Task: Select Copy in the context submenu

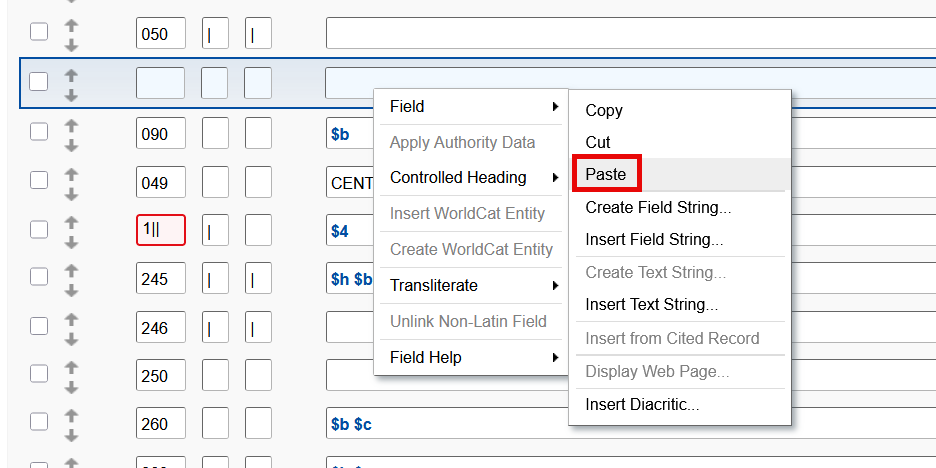Action: [x=604, y=110]
